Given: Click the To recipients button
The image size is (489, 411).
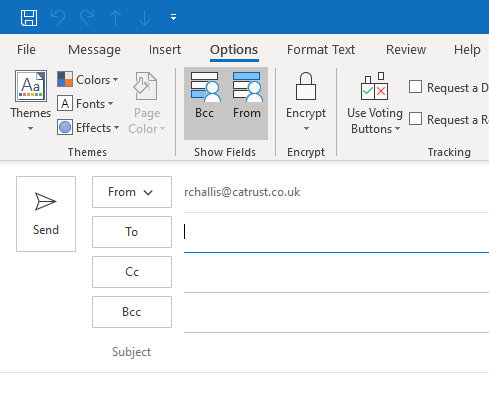Looking at the screenshot, I should 132,232.
